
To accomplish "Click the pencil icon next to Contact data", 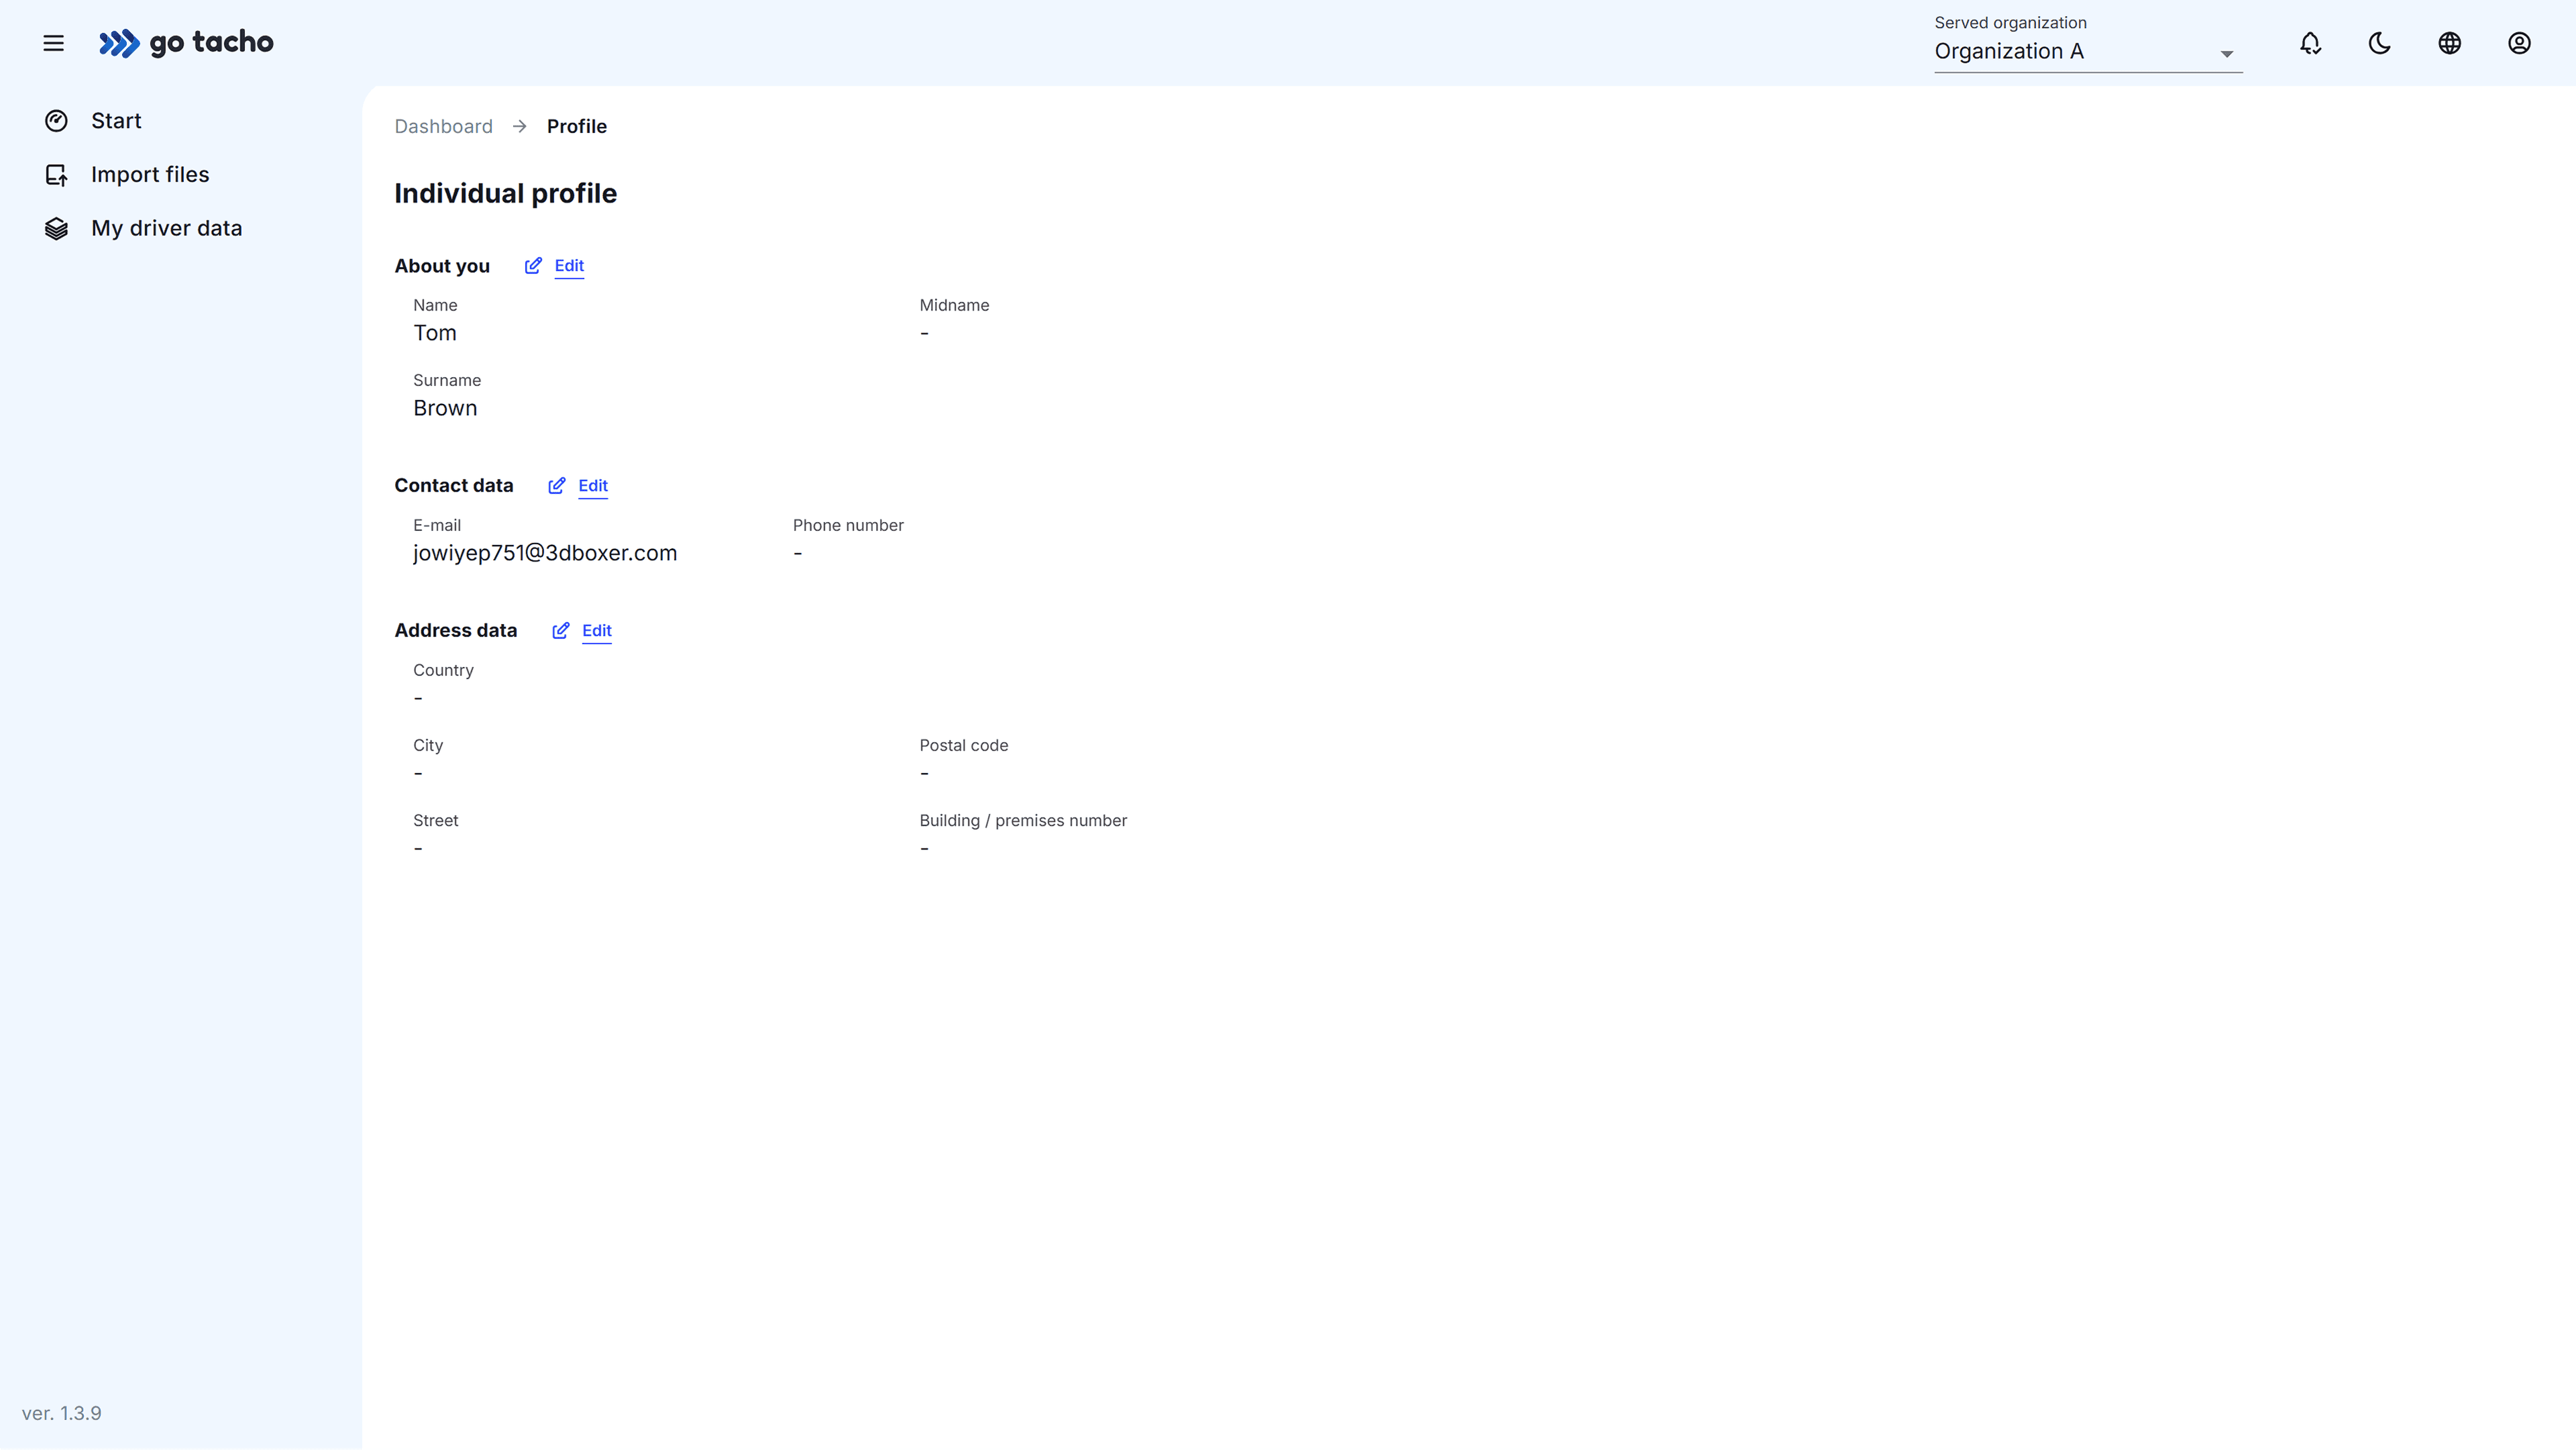I will point(558,486).
